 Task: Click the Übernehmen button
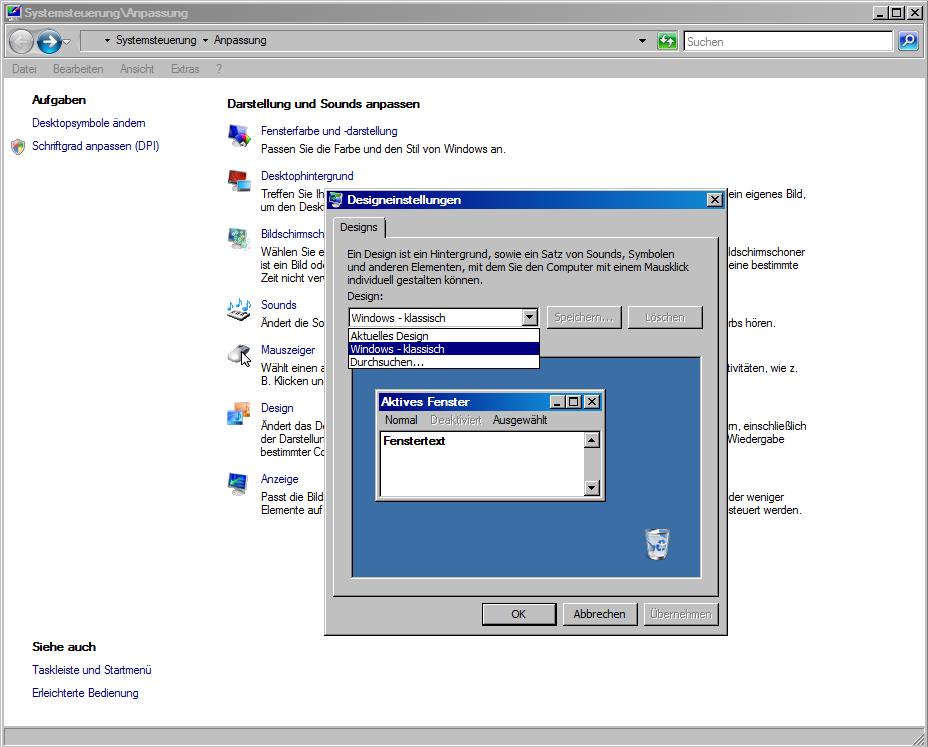pos(681,614)
